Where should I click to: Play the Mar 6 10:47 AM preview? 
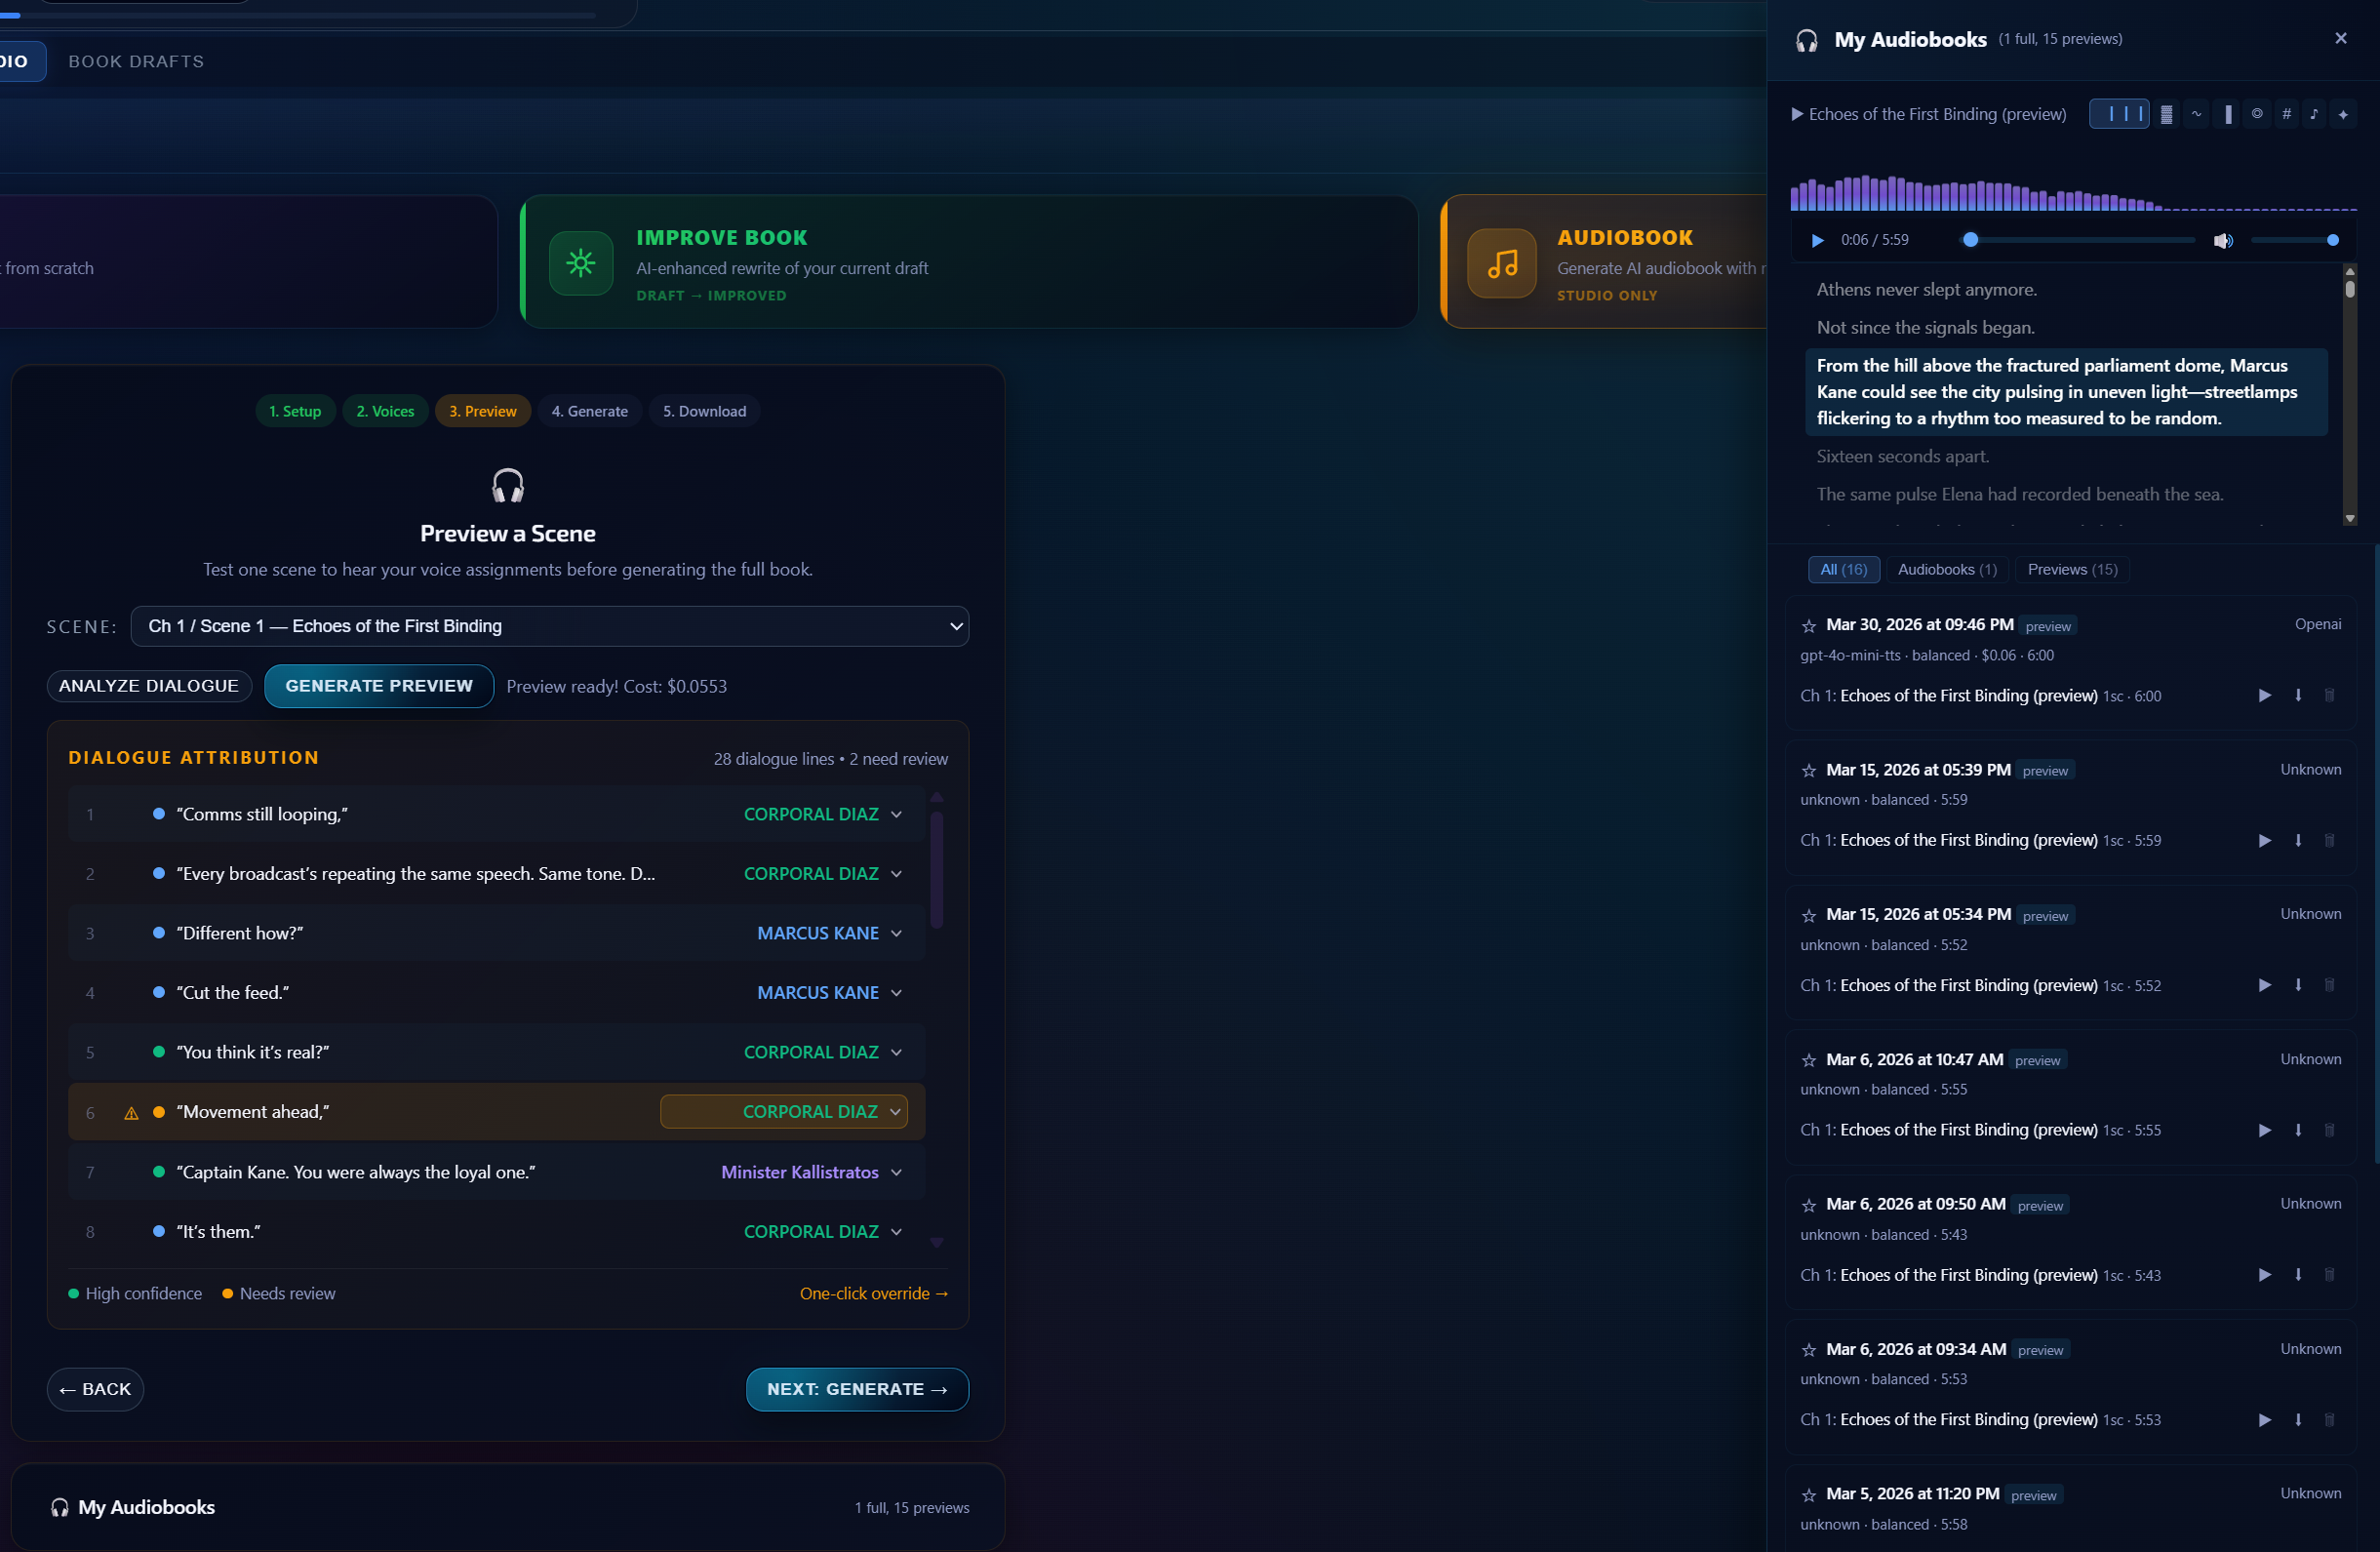click(2264, 1131)
